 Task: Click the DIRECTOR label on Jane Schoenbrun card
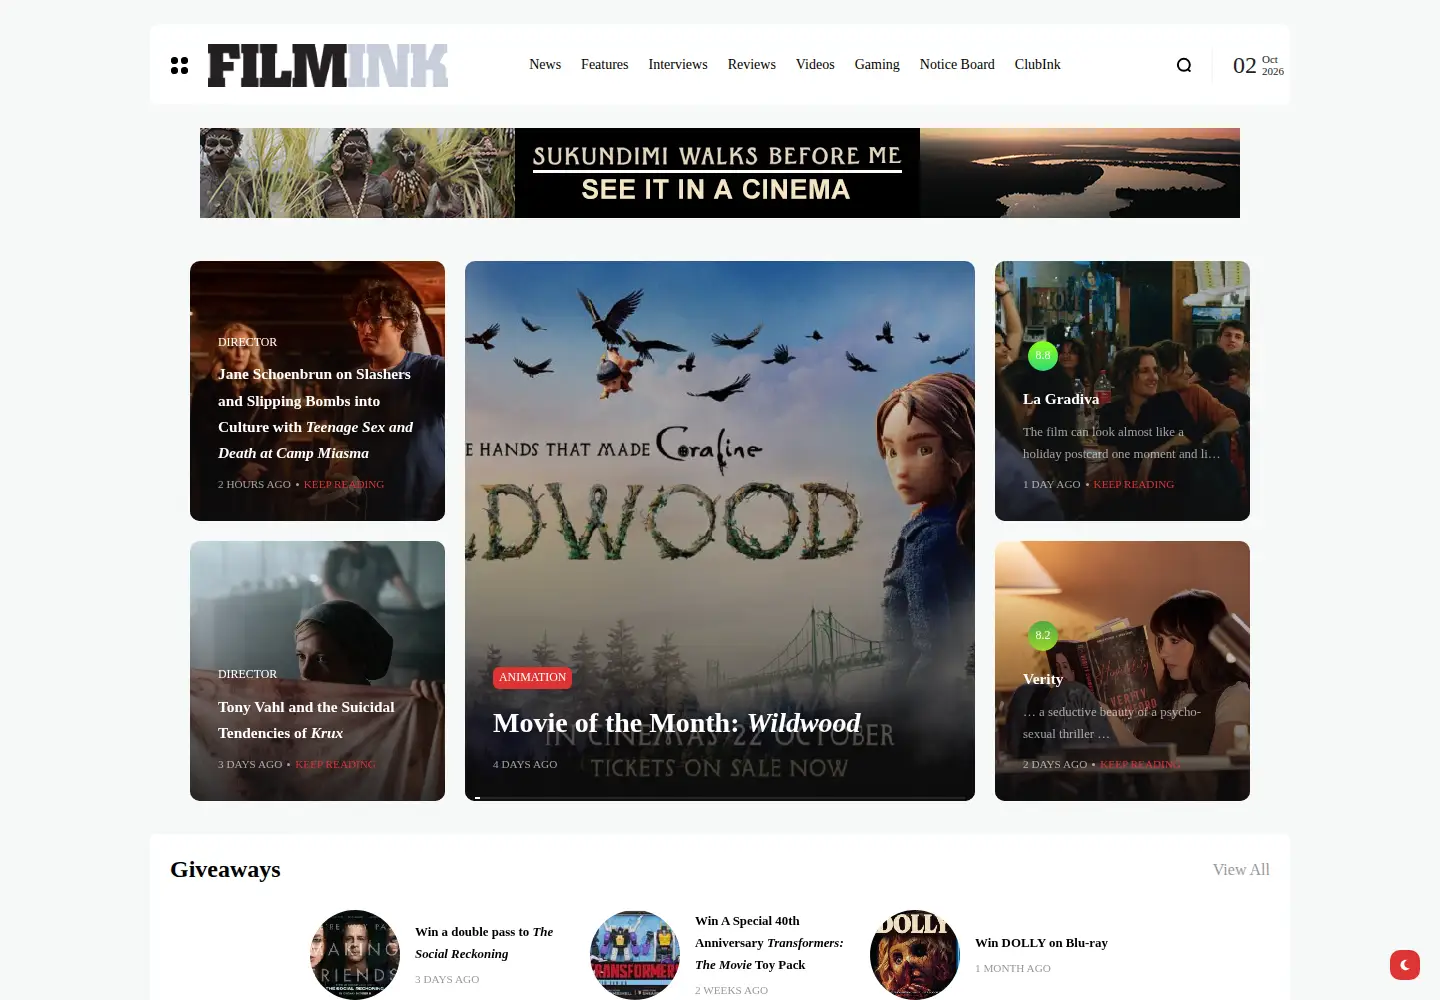coord(247,342)
